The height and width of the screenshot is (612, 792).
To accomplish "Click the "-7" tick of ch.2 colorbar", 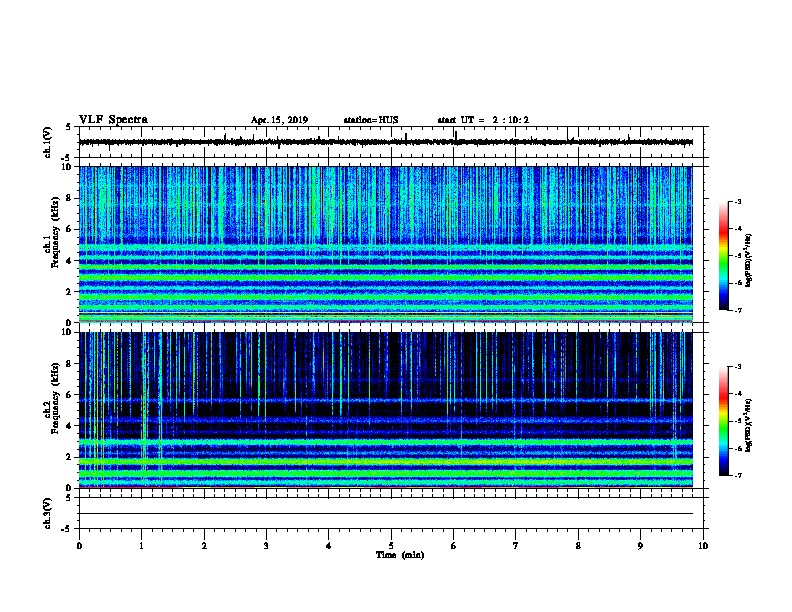I will 737,476.
